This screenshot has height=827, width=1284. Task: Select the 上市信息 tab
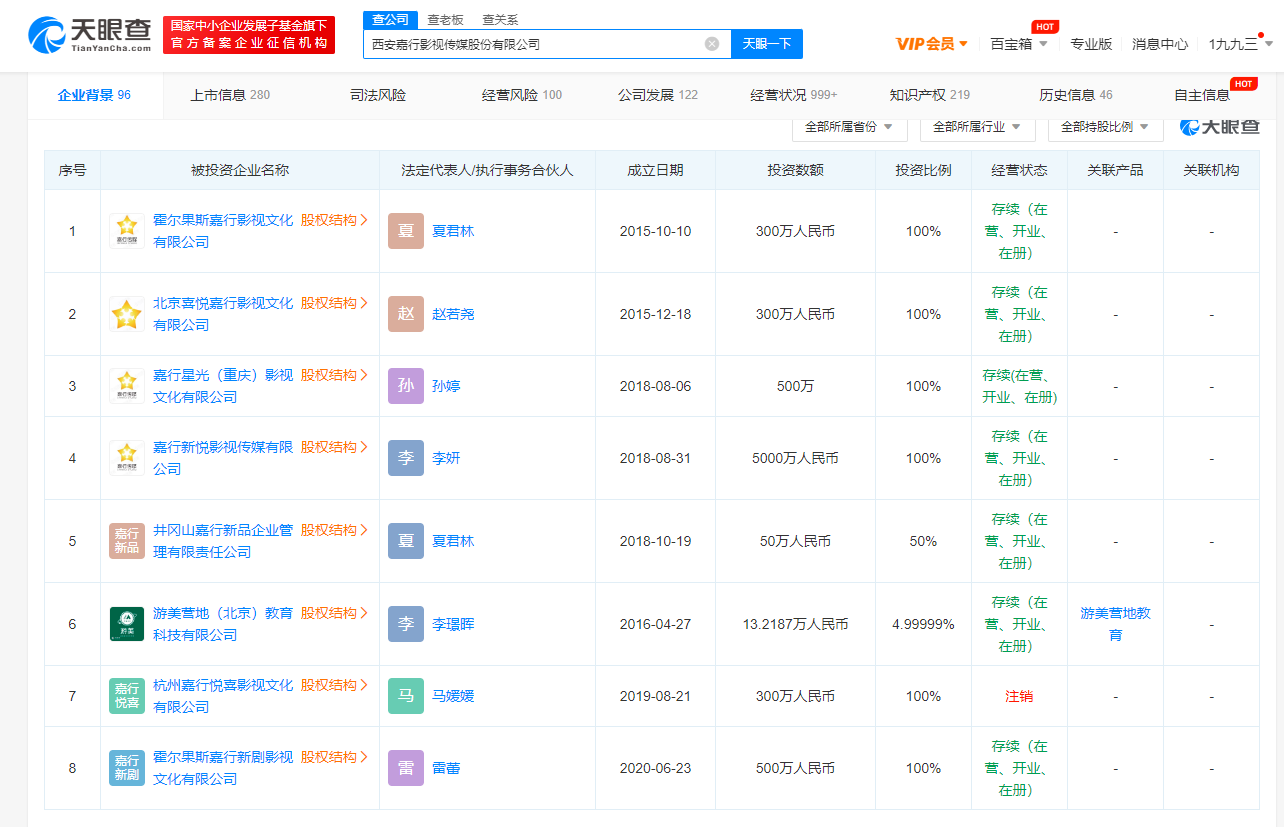tap(230, 95)
